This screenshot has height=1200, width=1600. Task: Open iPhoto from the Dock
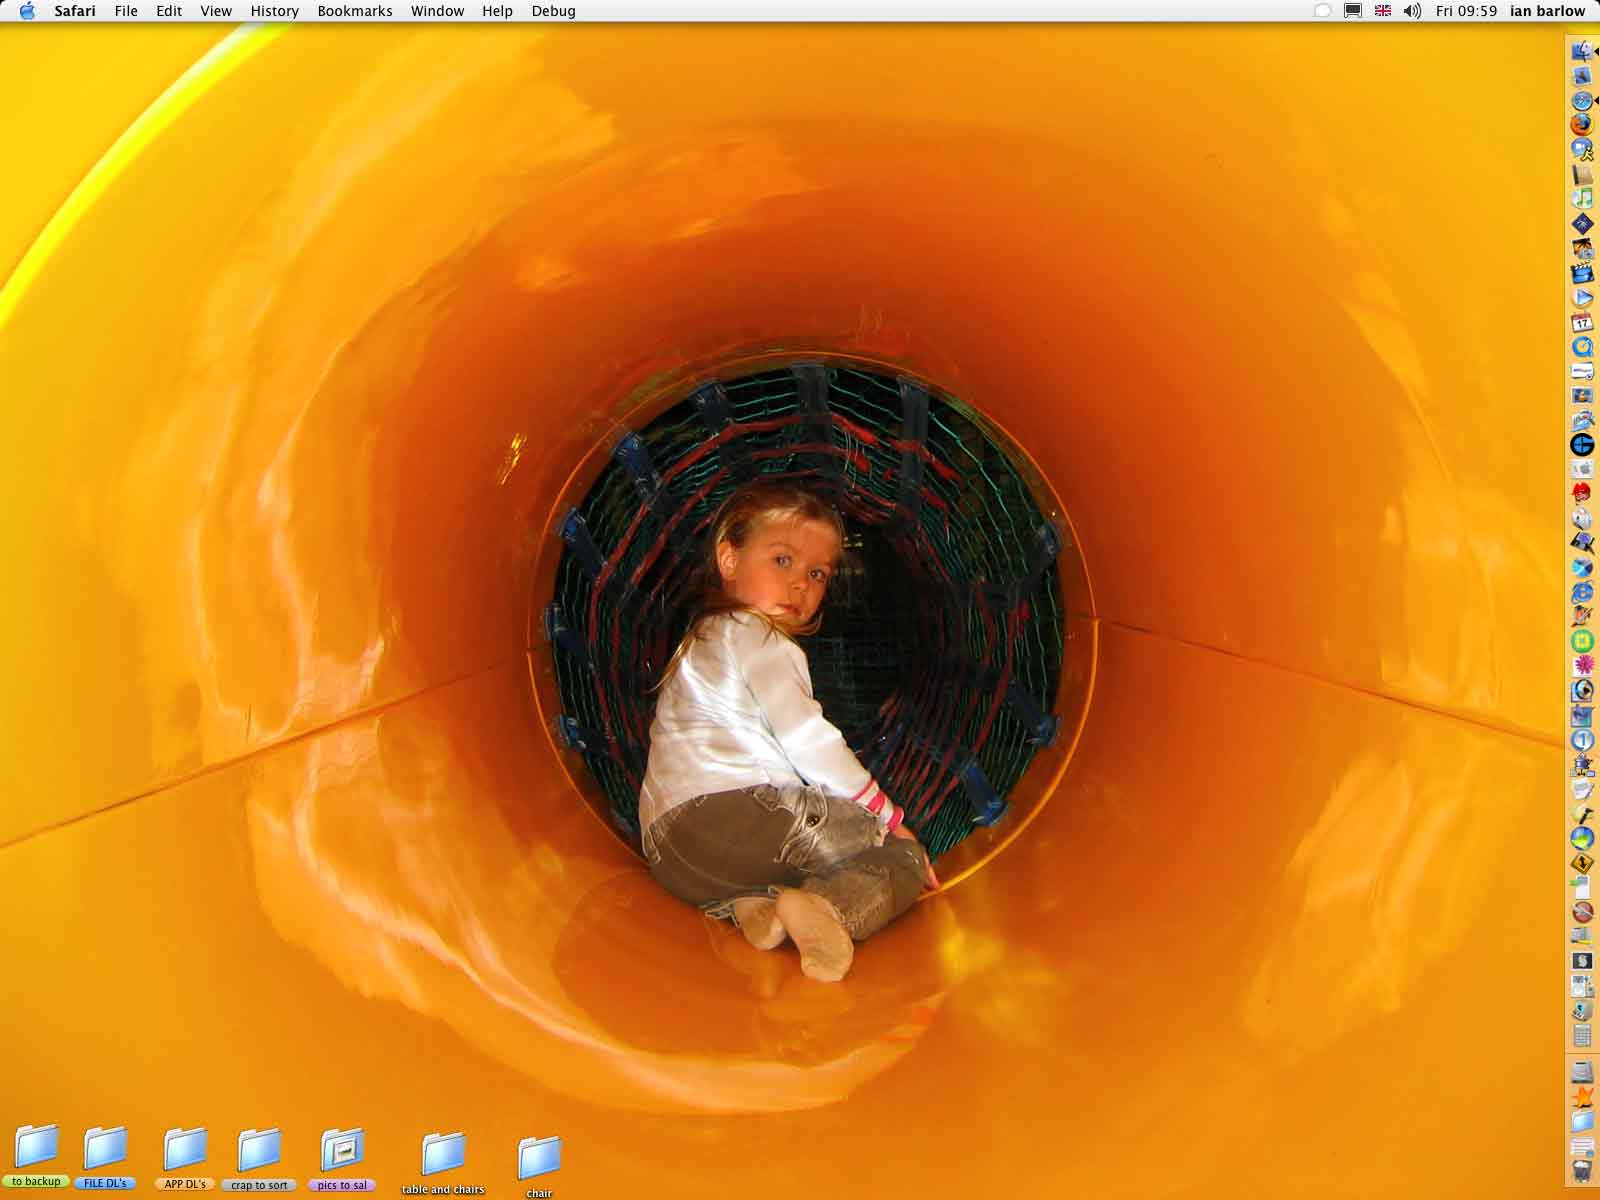1582,248
